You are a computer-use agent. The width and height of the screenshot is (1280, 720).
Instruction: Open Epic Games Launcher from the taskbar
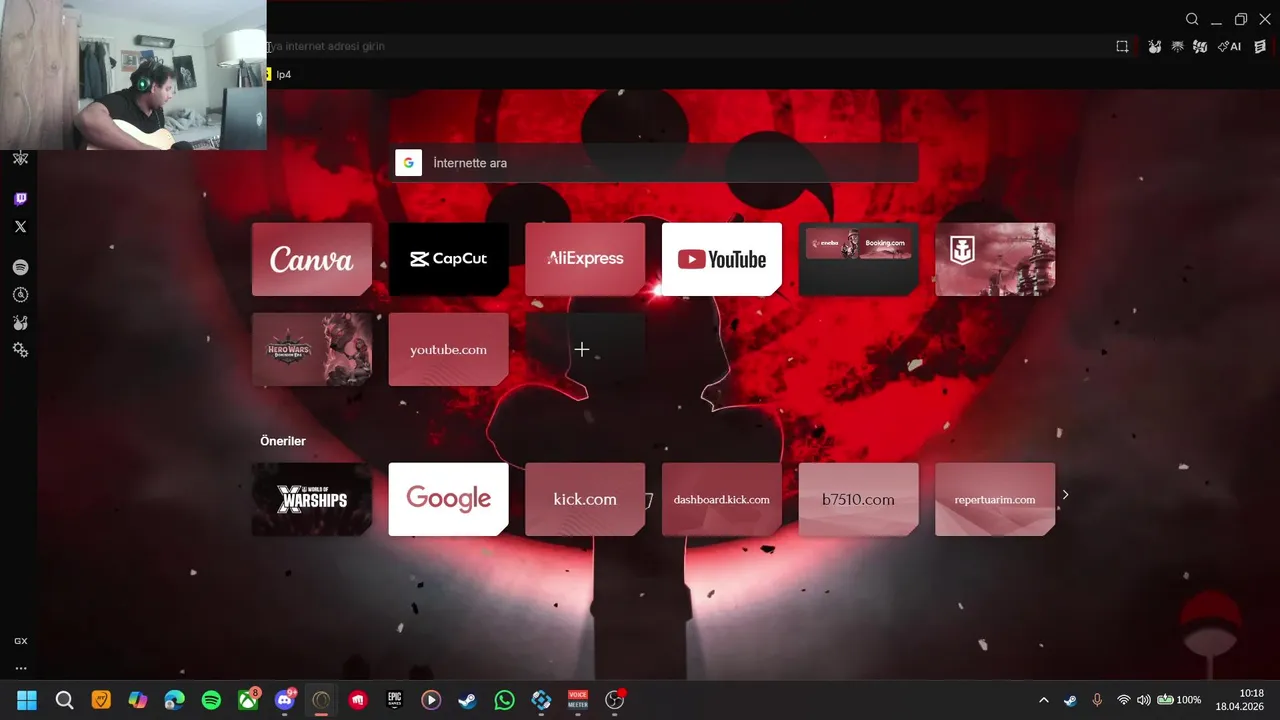(394, 700)
